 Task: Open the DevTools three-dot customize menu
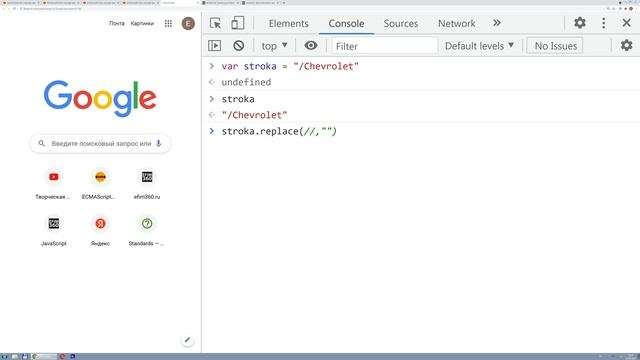coord(604,23)
